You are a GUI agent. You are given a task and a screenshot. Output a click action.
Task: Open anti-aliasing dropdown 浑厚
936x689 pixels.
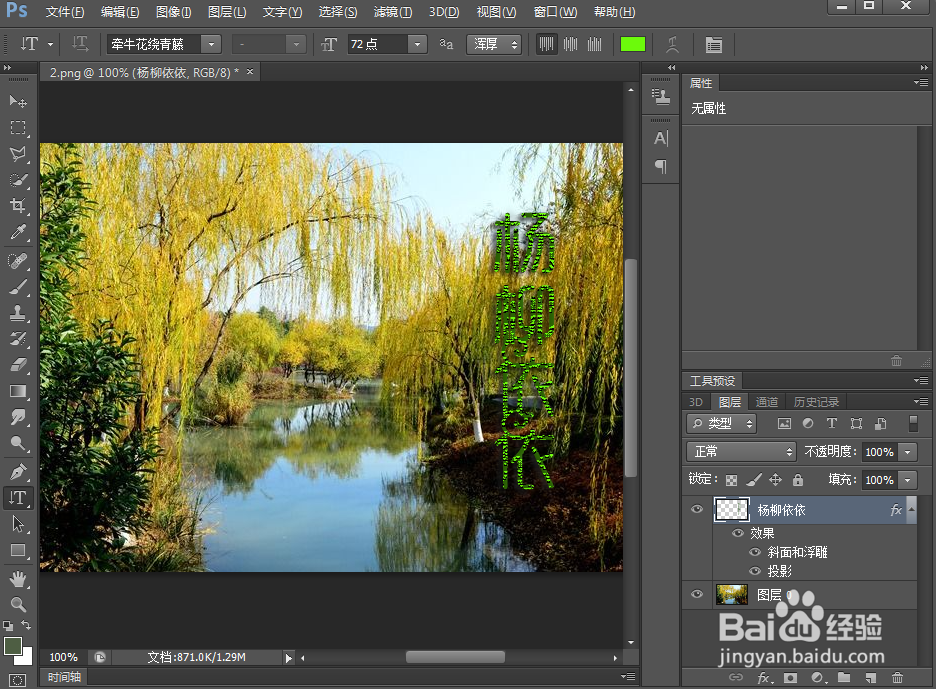pyautogui.click(x=494, y=44)
